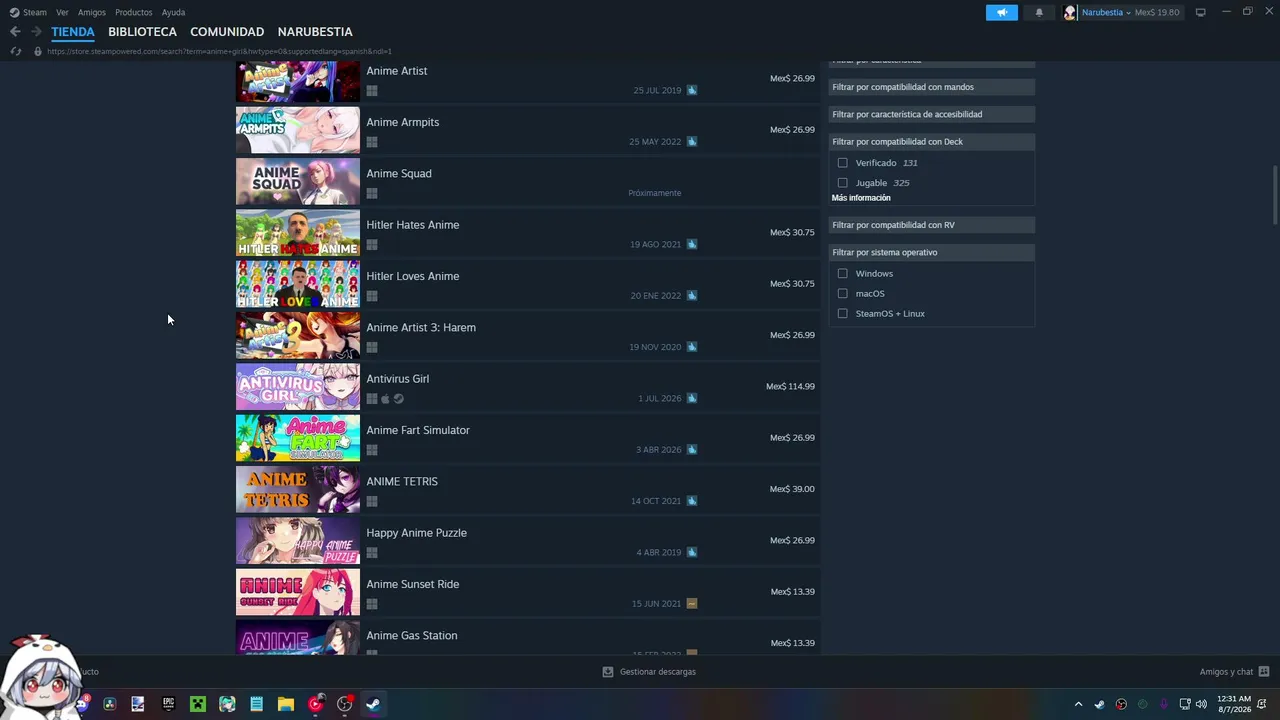The width and height of the screenshot is (1280, 720).
Task: Click the downloads icon beside Gestionar descargas
Action: [x=608, y=672]
